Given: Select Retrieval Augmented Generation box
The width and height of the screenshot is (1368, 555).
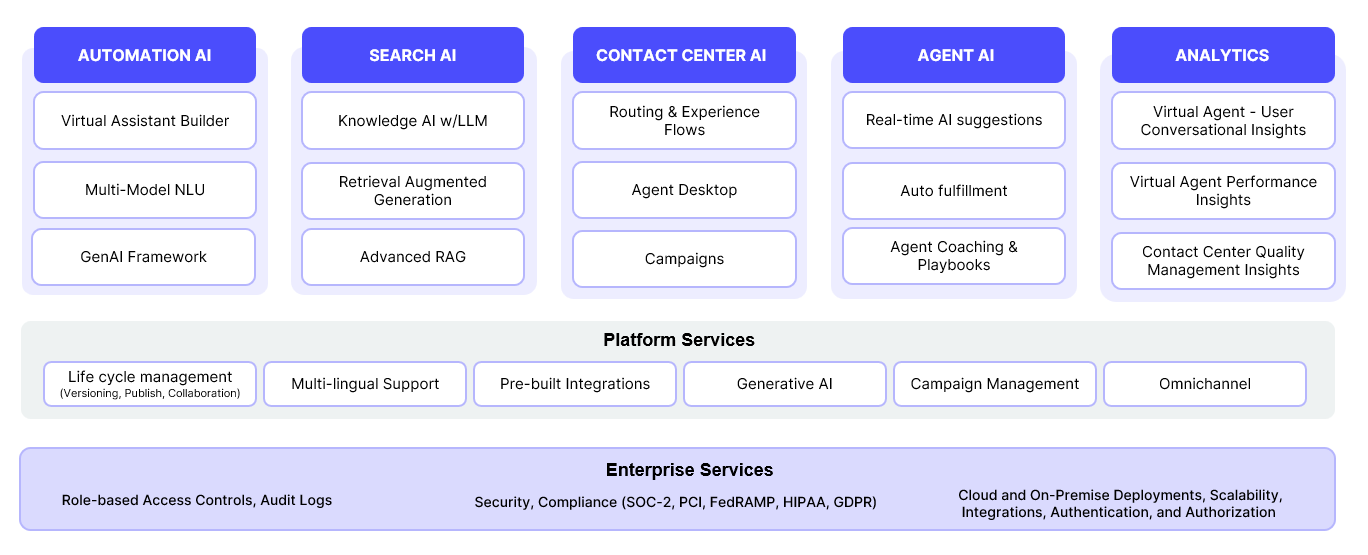Looking at the screenshot, I should pyautogui.click(x=413, y=191).
